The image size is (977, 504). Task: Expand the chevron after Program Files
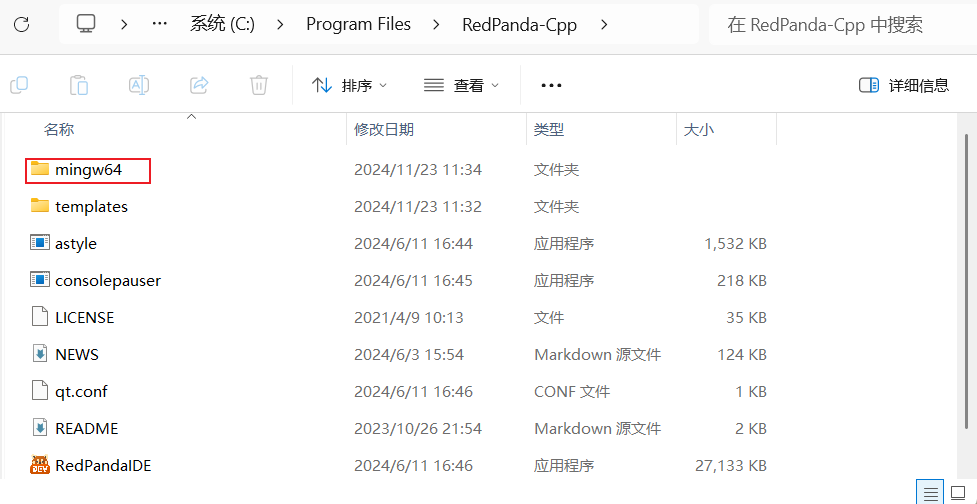[436, 24]
